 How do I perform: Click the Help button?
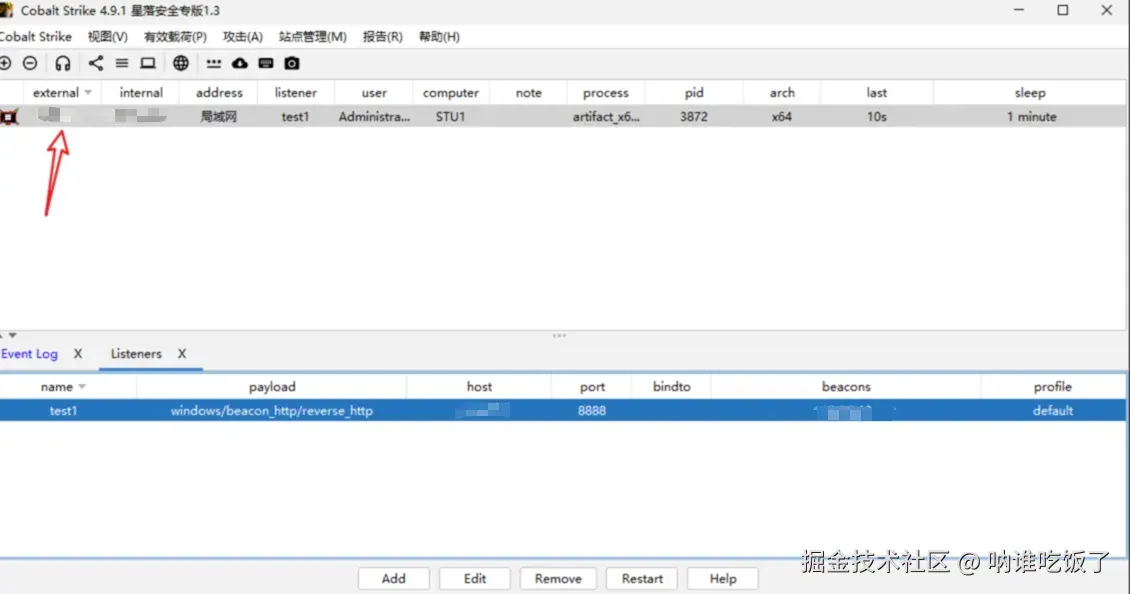click(723, 579)
